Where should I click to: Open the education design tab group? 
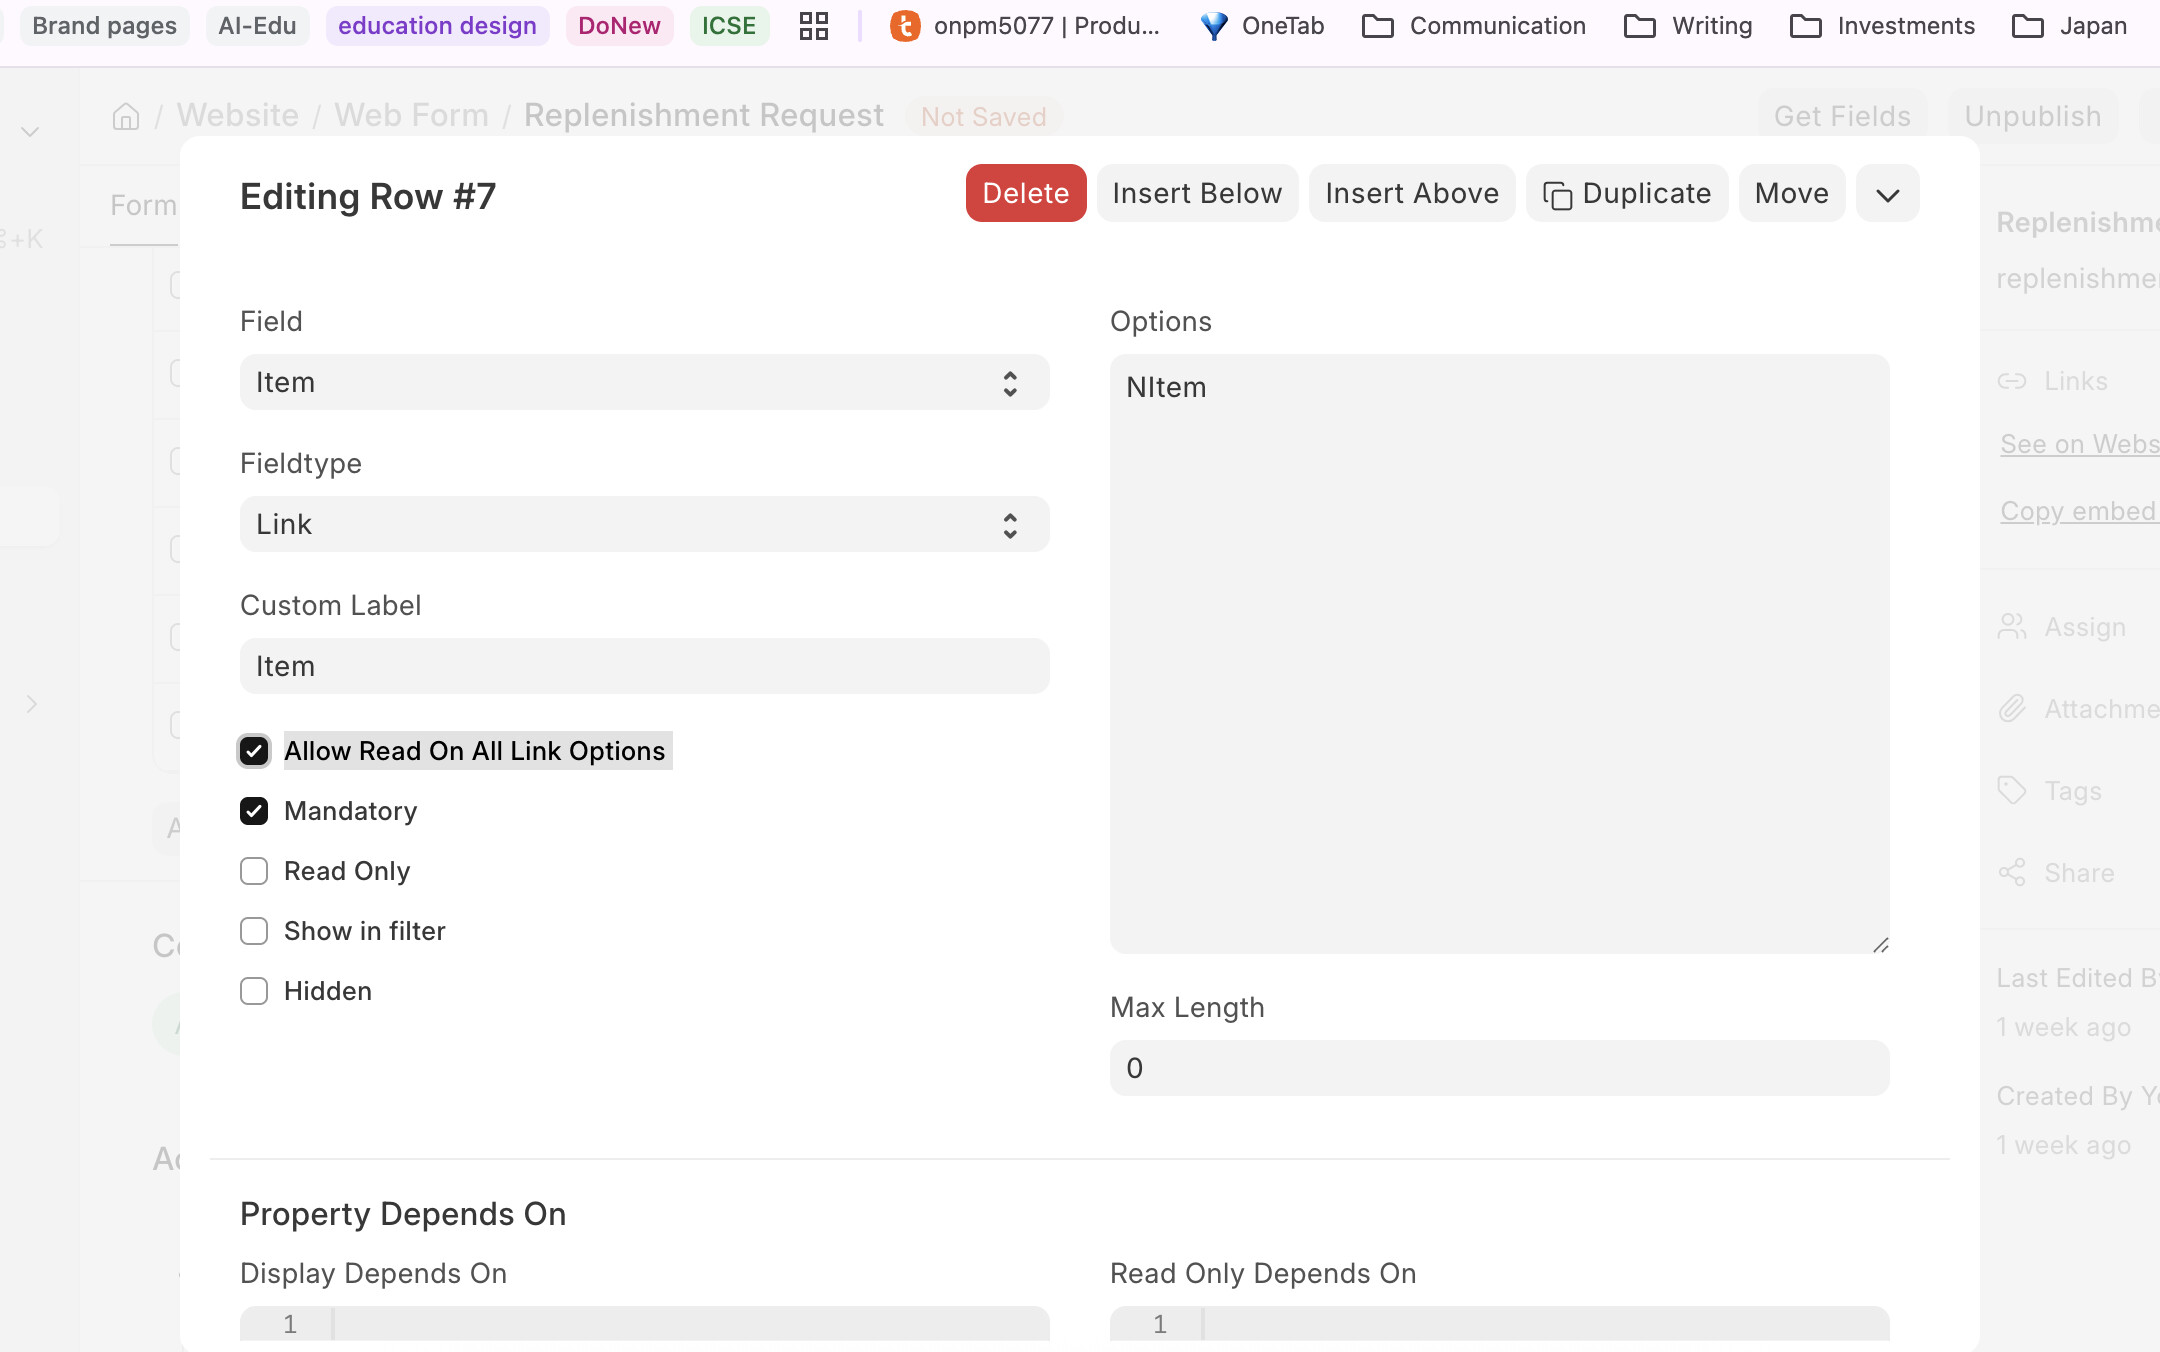point(437,26)
